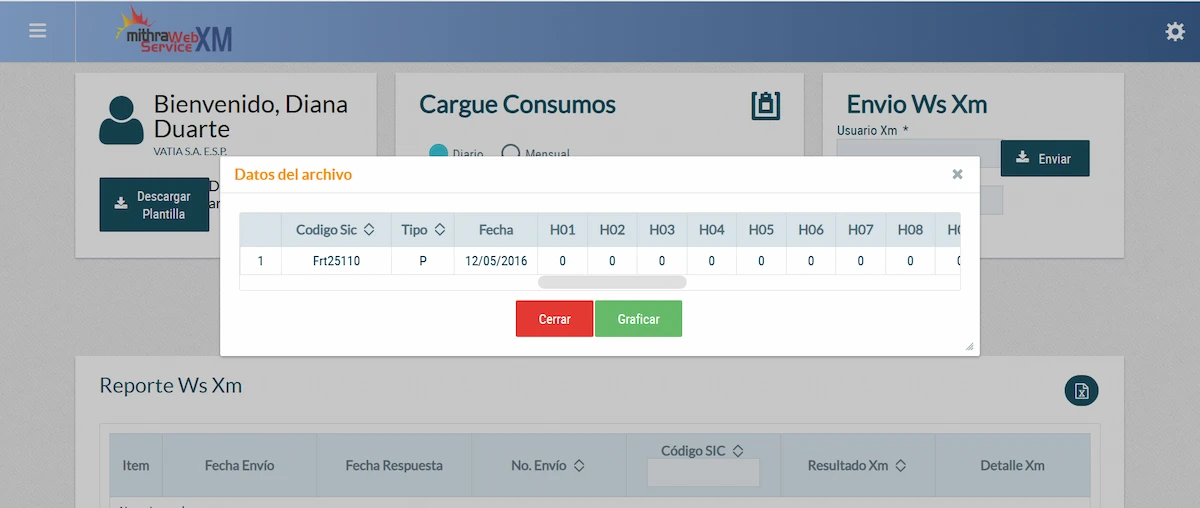
Task: Click the H03 column header
Action: 662,230
